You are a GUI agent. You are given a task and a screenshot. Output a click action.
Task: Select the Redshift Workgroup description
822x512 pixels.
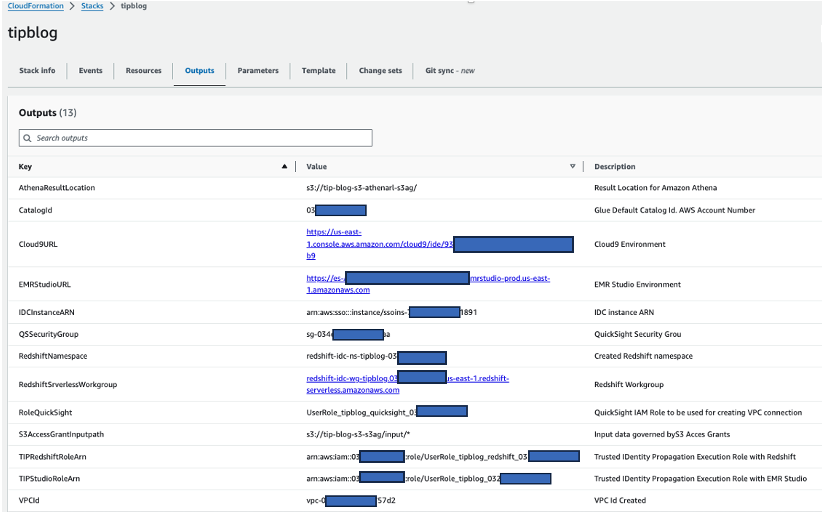coord(629,385)
